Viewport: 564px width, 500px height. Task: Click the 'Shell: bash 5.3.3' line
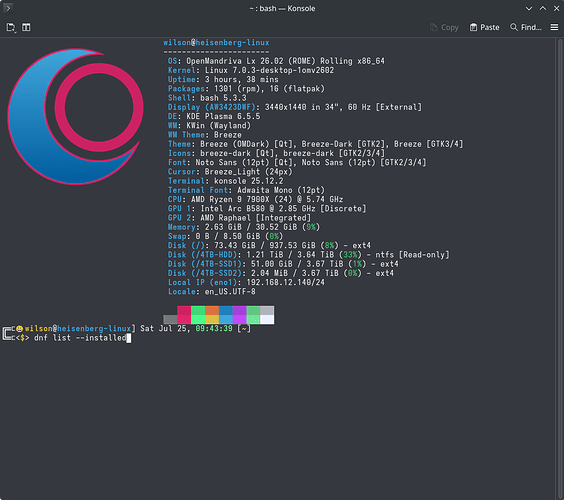click(x=207, y=98)
